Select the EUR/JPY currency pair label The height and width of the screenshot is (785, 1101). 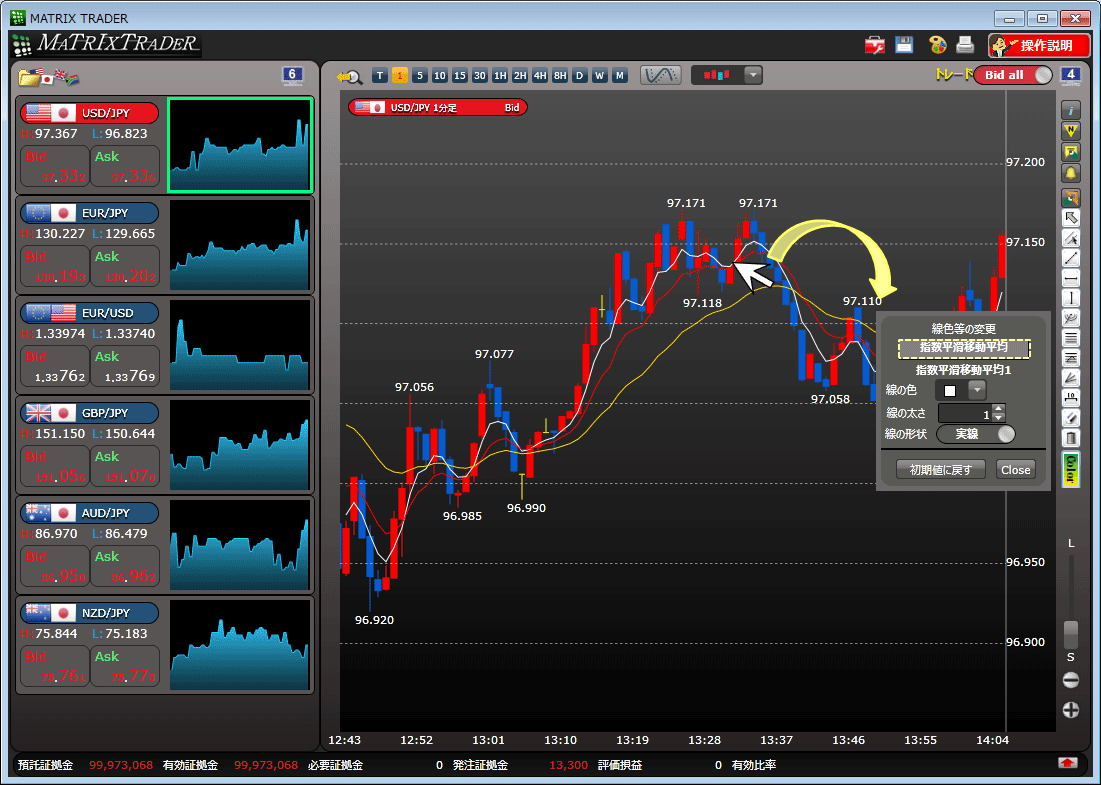point(89,213)
